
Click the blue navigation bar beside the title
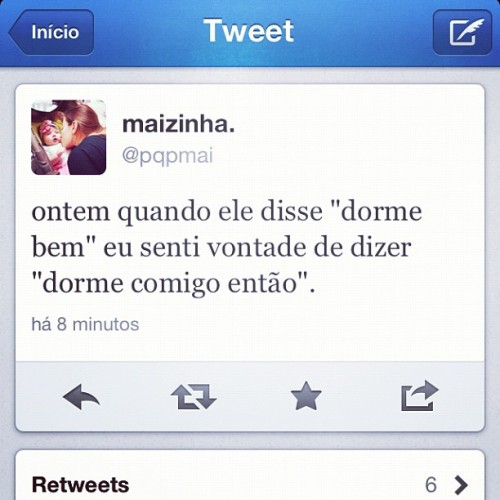[363, 32]
